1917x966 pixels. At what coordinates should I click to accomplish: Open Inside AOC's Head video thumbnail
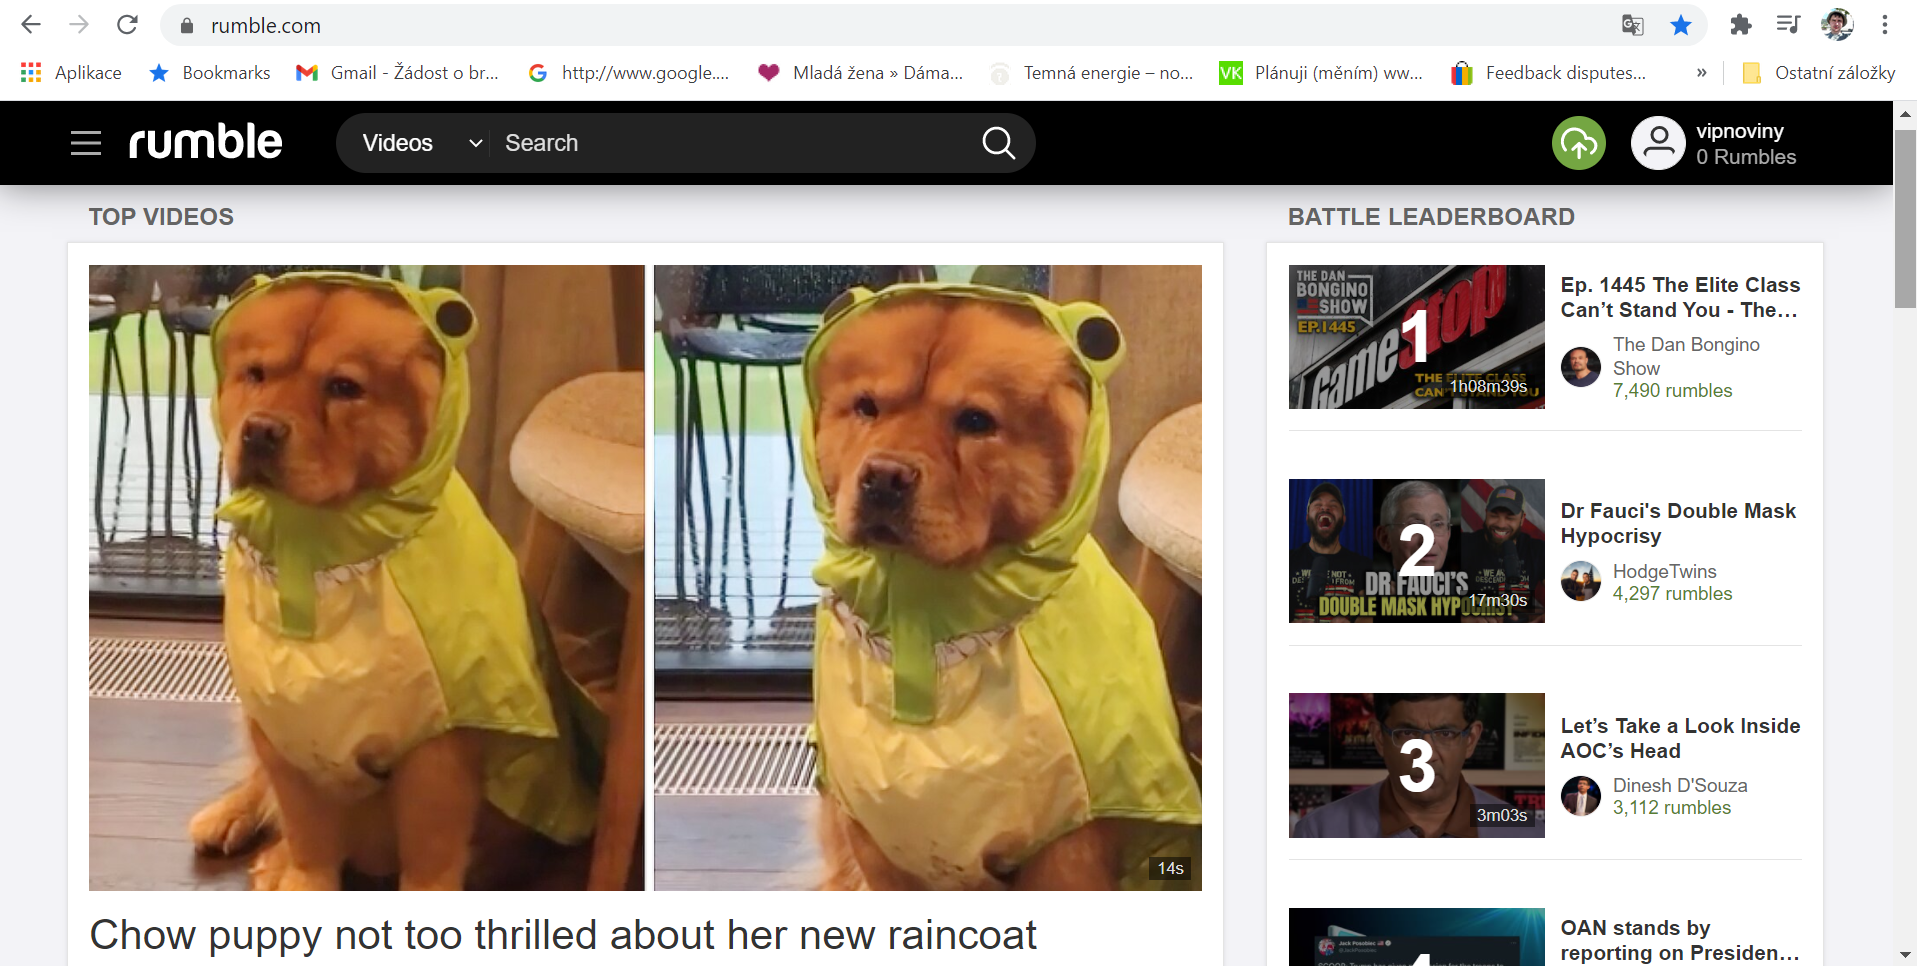click(x=1416, y=765)
